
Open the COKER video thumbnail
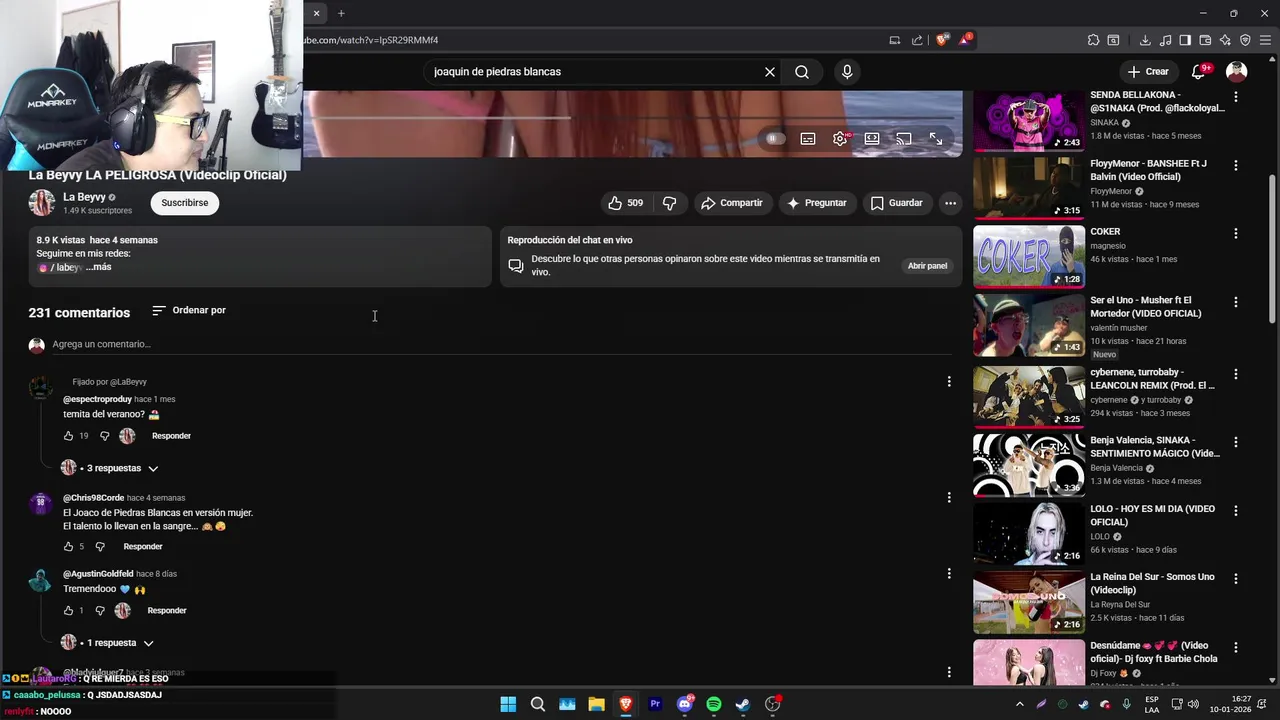point(1029,256)
